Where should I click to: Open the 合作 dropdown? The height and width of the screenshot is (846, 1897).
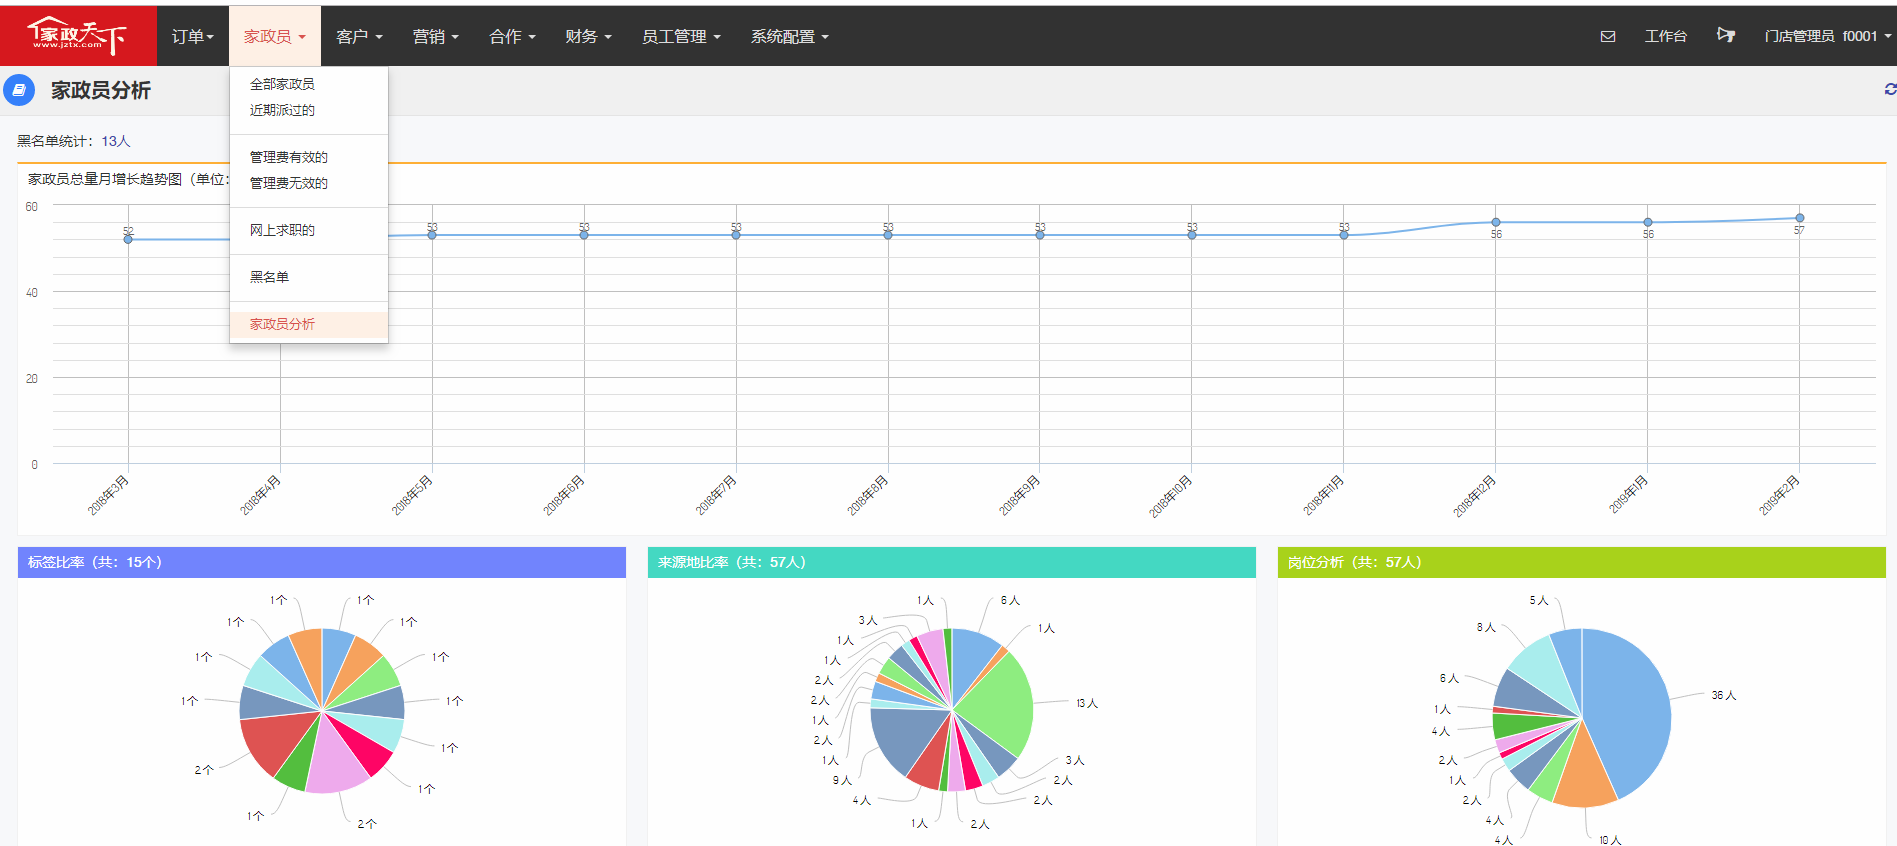tap(512, 37)
